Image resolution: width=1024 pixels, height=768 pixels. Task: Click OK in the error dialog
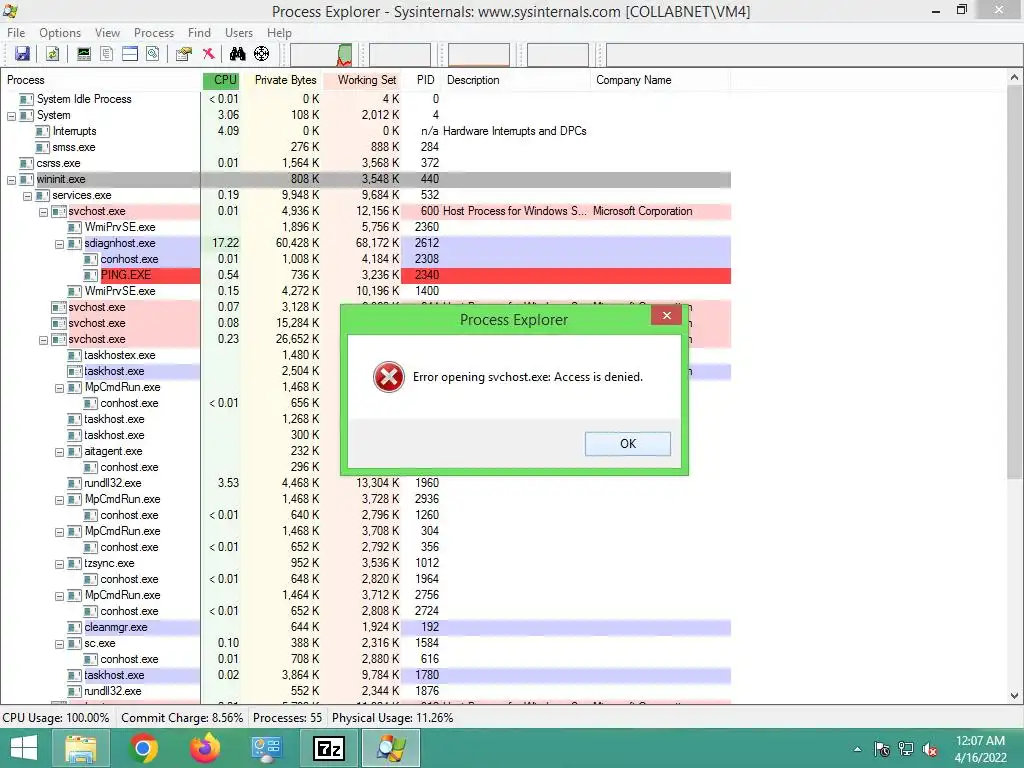tap(628, 443)
